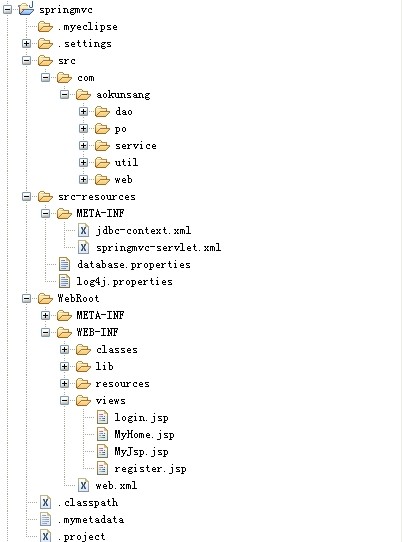
Task: Expand the lib folder under WEB-INF
Action: click(x=64, y=366)
